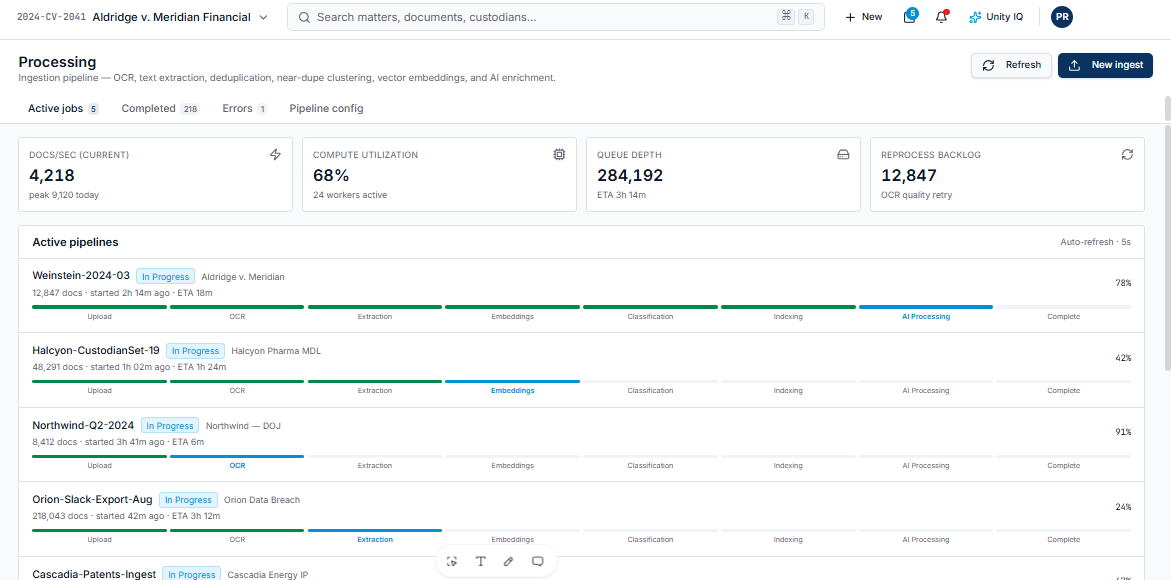Open the Halcyon-CustodianSet-19 pipeline
The height and width of the screenshot is (580, 1171).
pos(96,350)
